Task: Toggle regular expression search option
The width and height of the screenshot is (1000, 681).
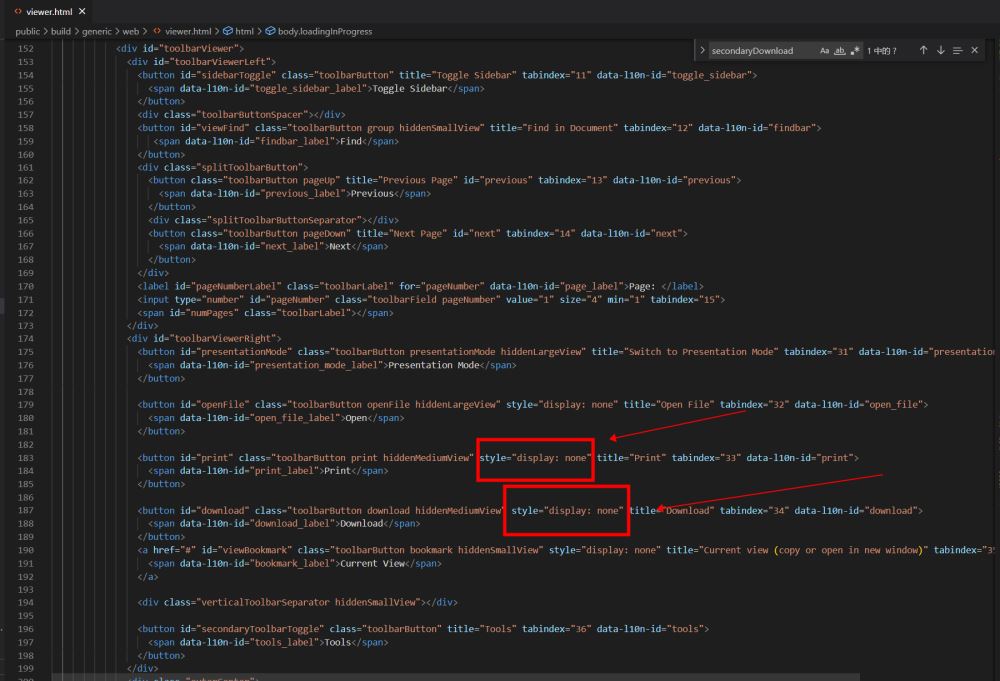Action: pyautogui.click(x=855, y=50)
